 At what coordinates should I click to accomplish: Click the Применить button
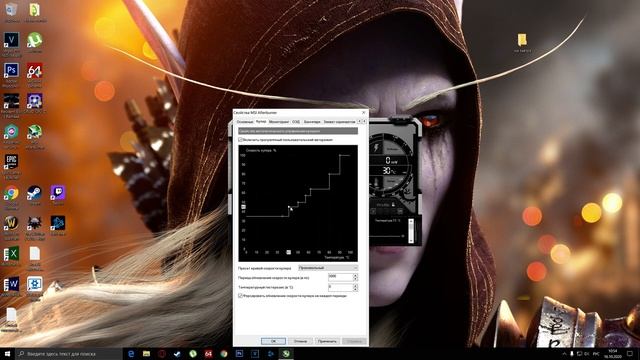pos(327,341)
